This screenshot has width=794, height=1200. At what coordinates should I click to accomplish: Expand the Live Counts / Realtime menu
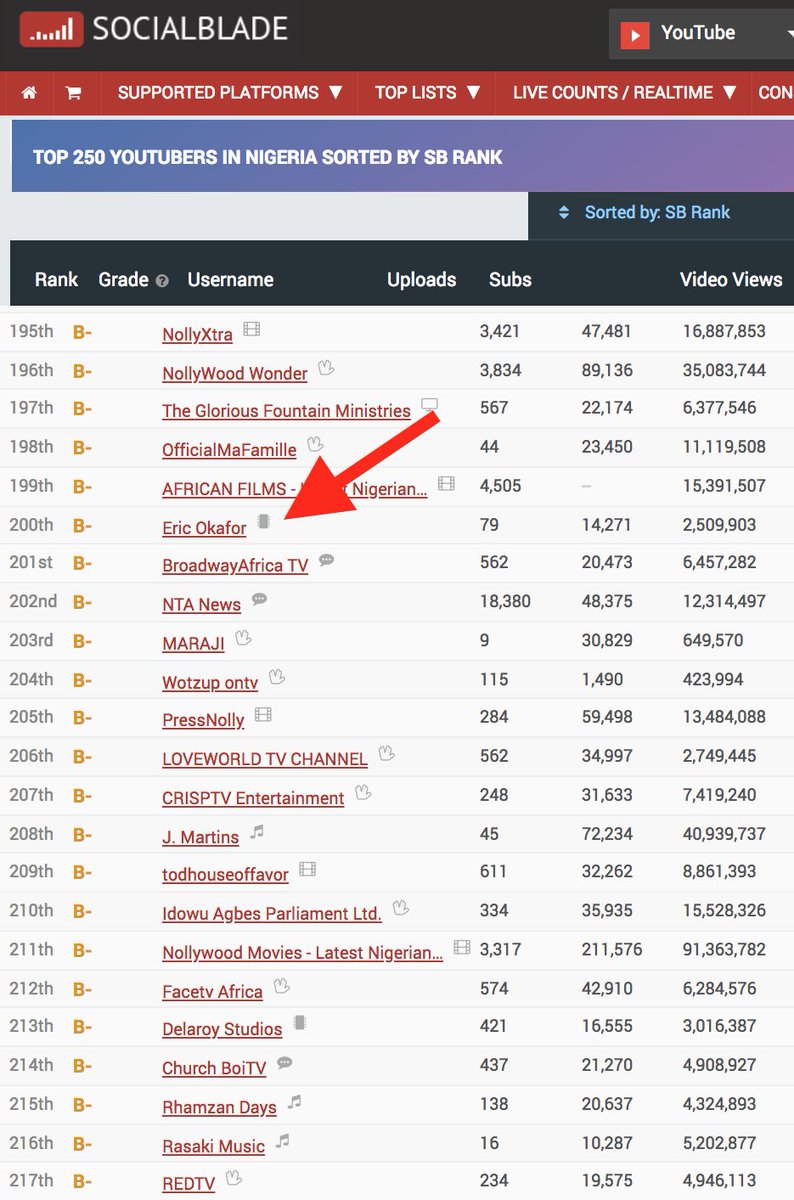pyautogui.click(x=624, y=93)
